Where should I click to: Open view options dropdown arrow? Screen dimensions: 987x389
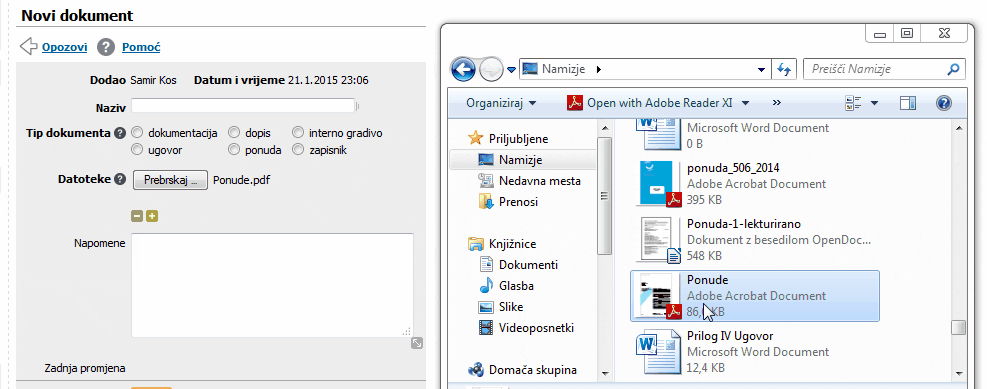(874, 103)
